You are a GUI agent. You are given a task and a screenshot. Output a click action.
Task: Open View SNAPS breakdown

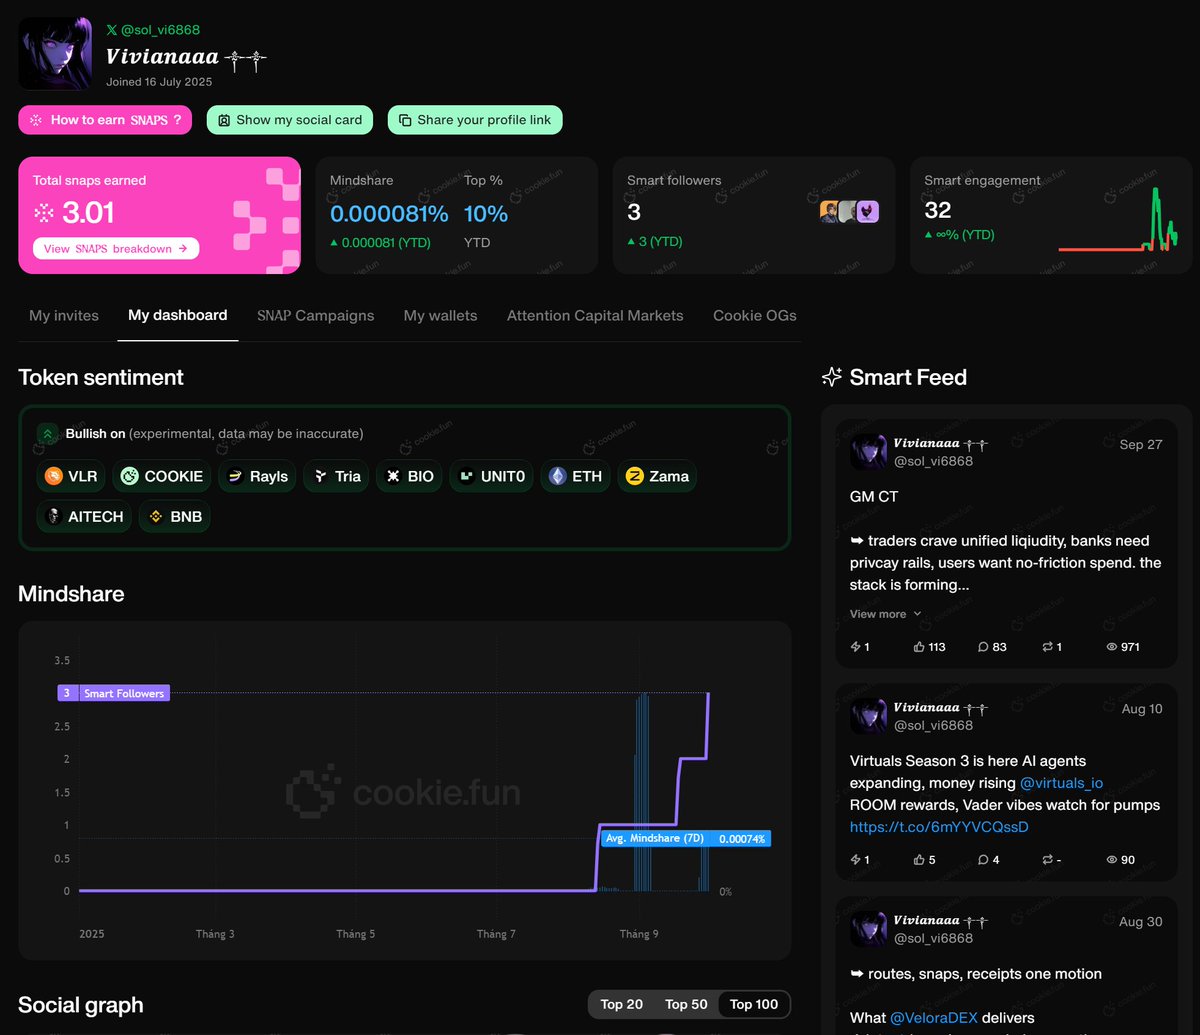click(x=116, y=248)
